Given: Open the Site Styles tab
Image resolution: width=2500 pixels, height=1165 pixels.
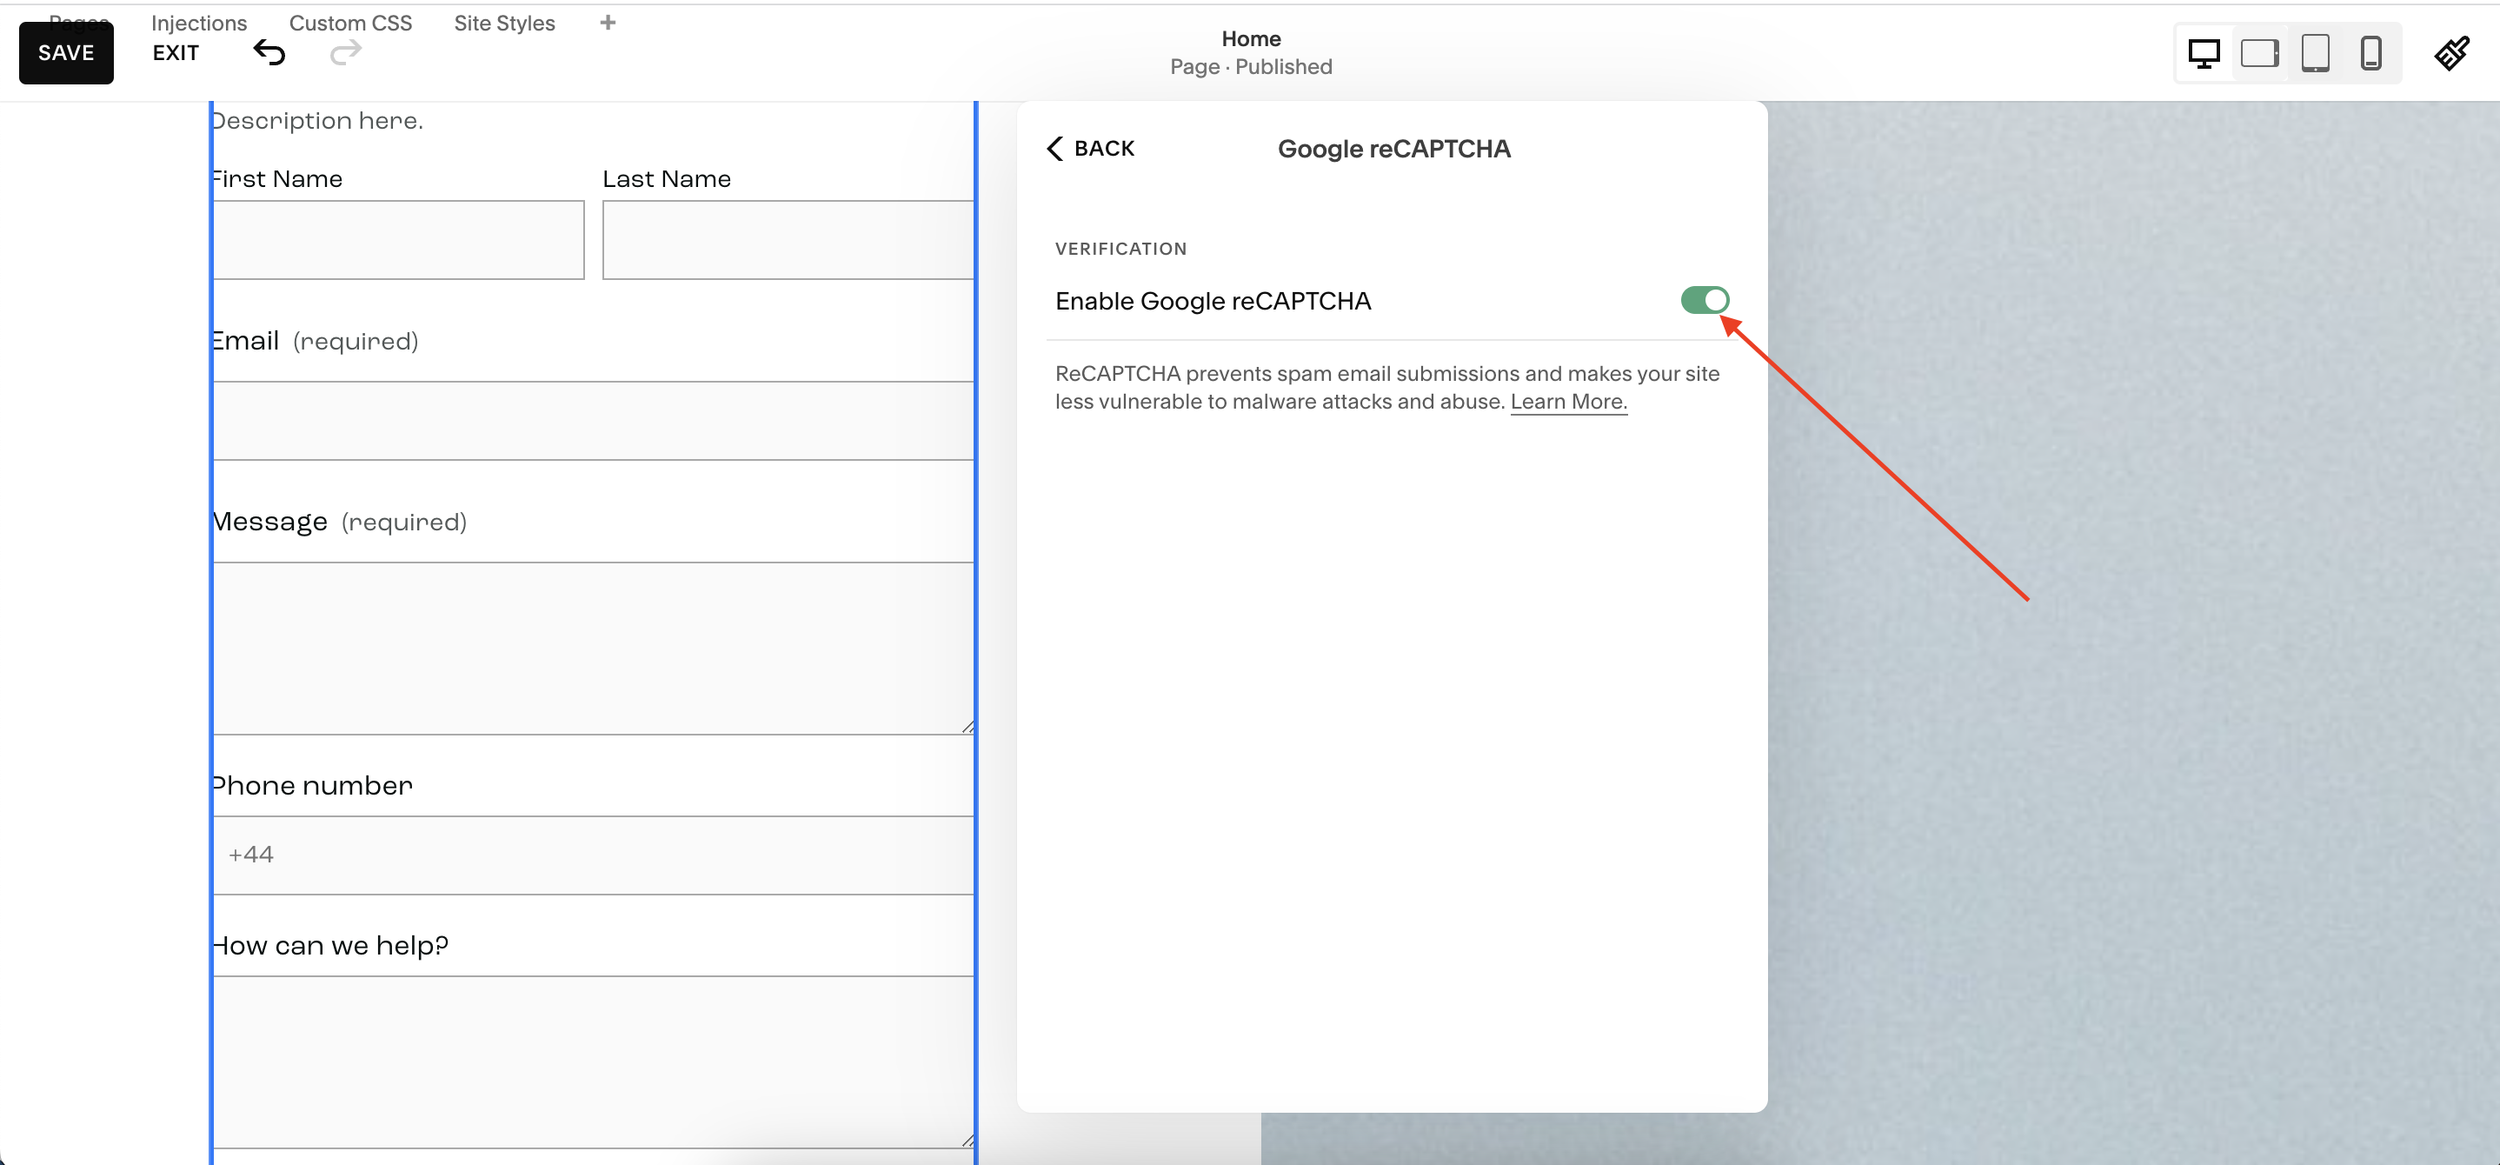Looking at the screenshot, I should (504, 22).
